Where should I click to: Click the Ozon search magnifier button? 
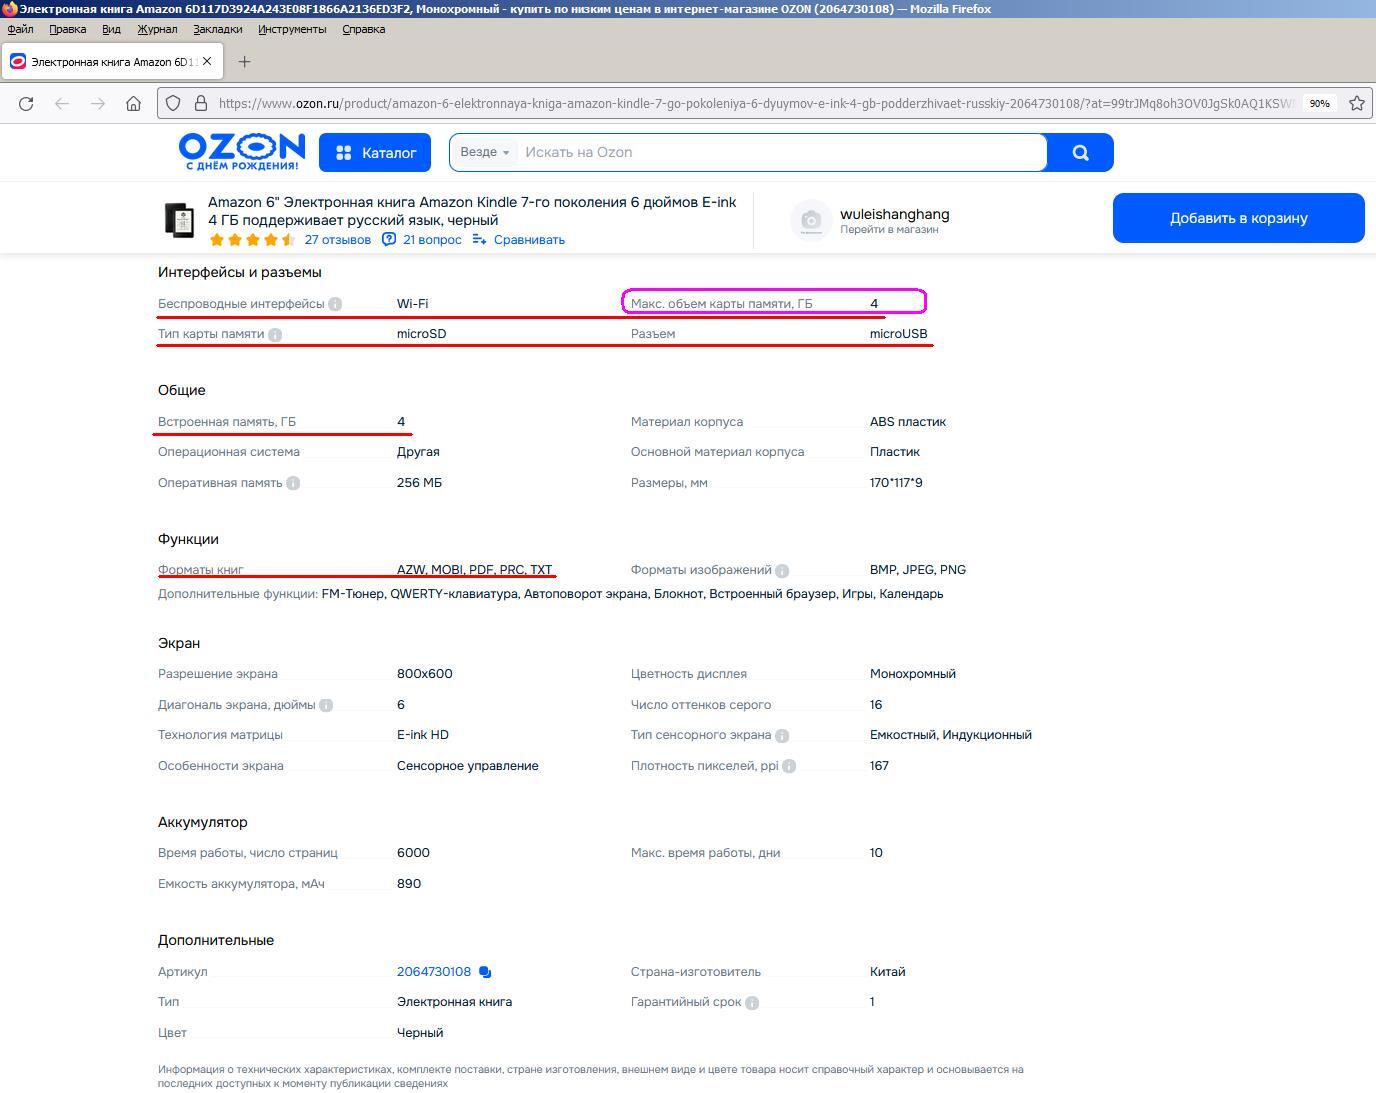click(1080, 153)
